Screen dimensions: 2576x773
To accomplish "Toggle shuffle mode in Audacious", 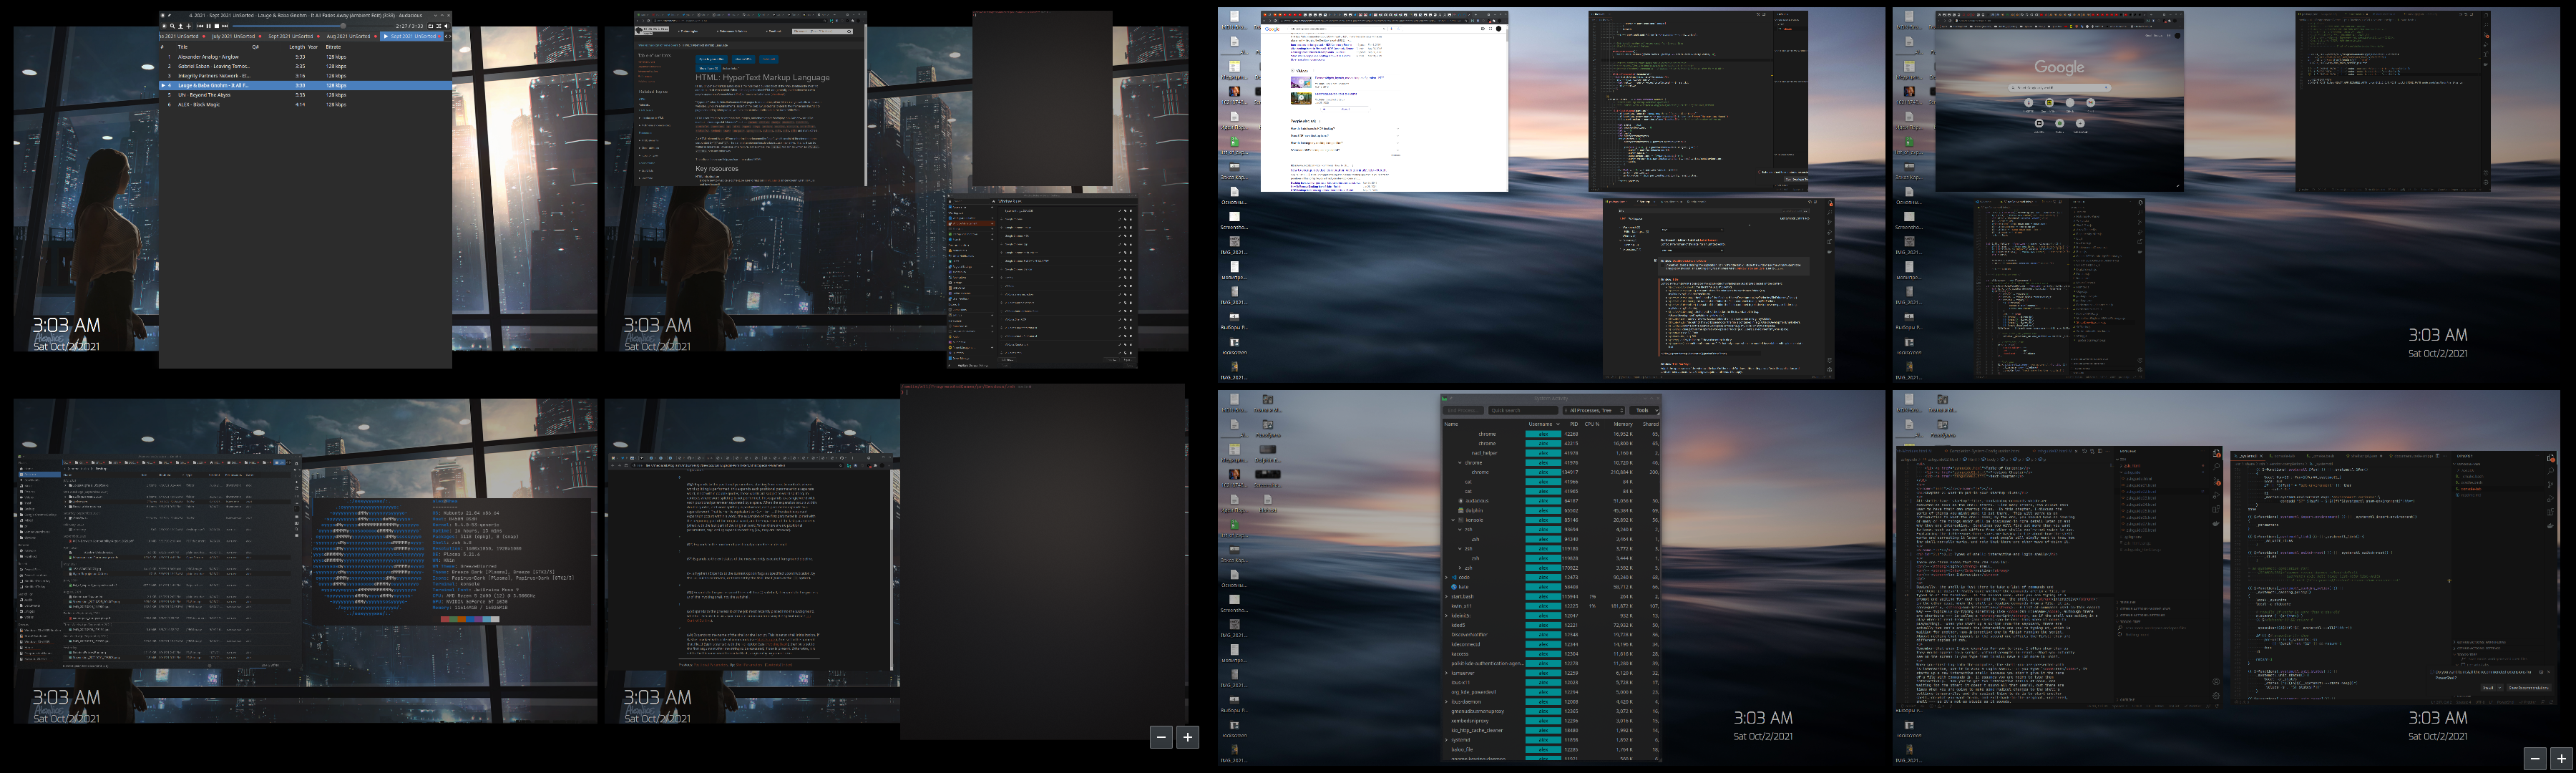I will point(438,27).
